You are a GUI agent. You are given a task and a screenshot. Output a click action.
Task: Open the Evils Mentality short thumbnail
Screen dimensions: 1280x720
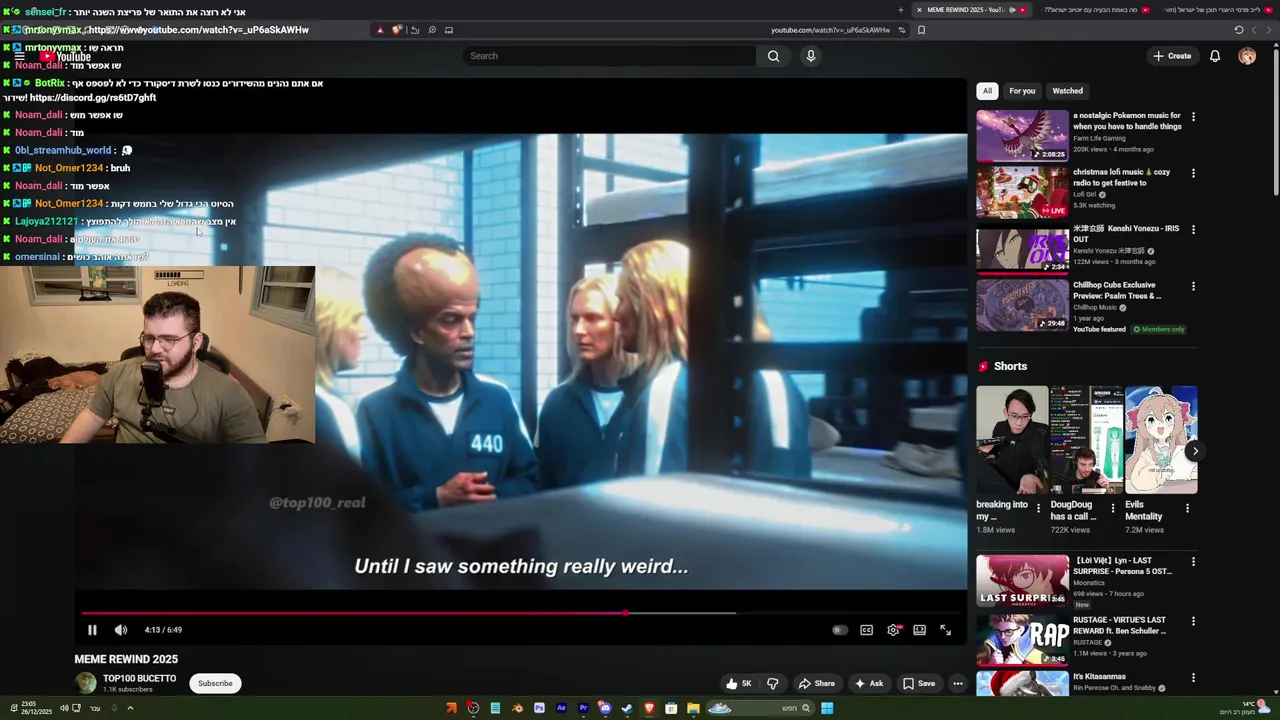(x=1161, y=440)
